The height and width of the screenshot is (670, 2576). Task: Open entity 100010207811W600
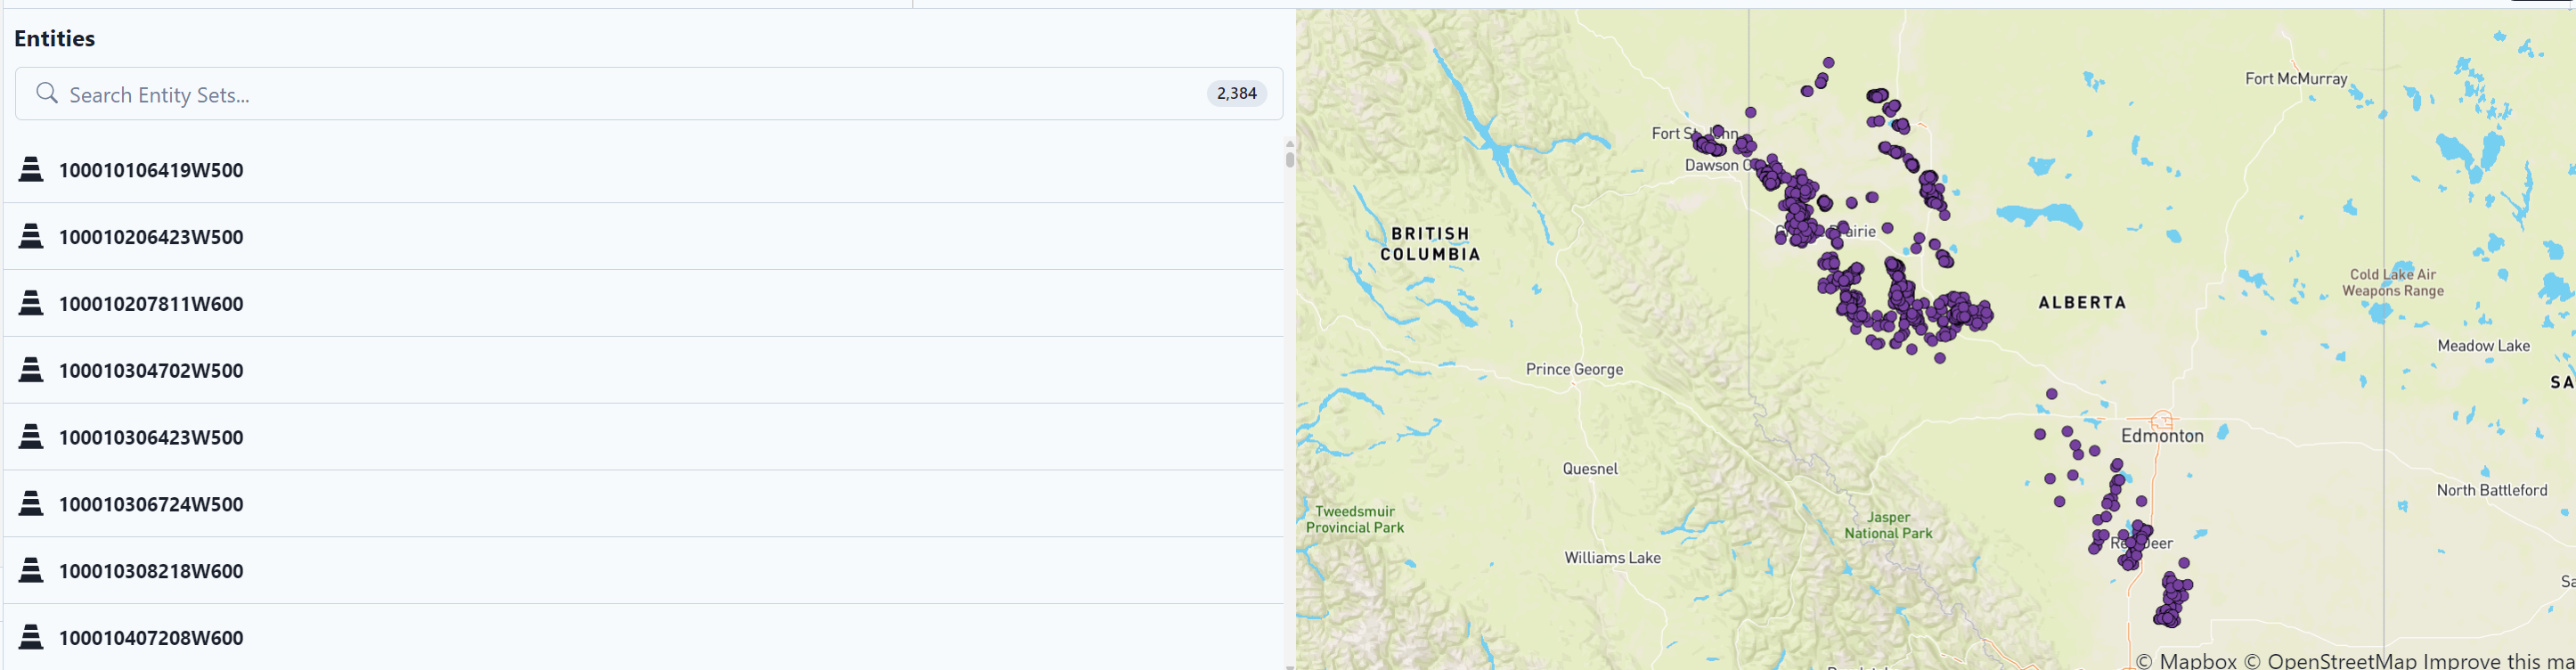pos(151,304)
